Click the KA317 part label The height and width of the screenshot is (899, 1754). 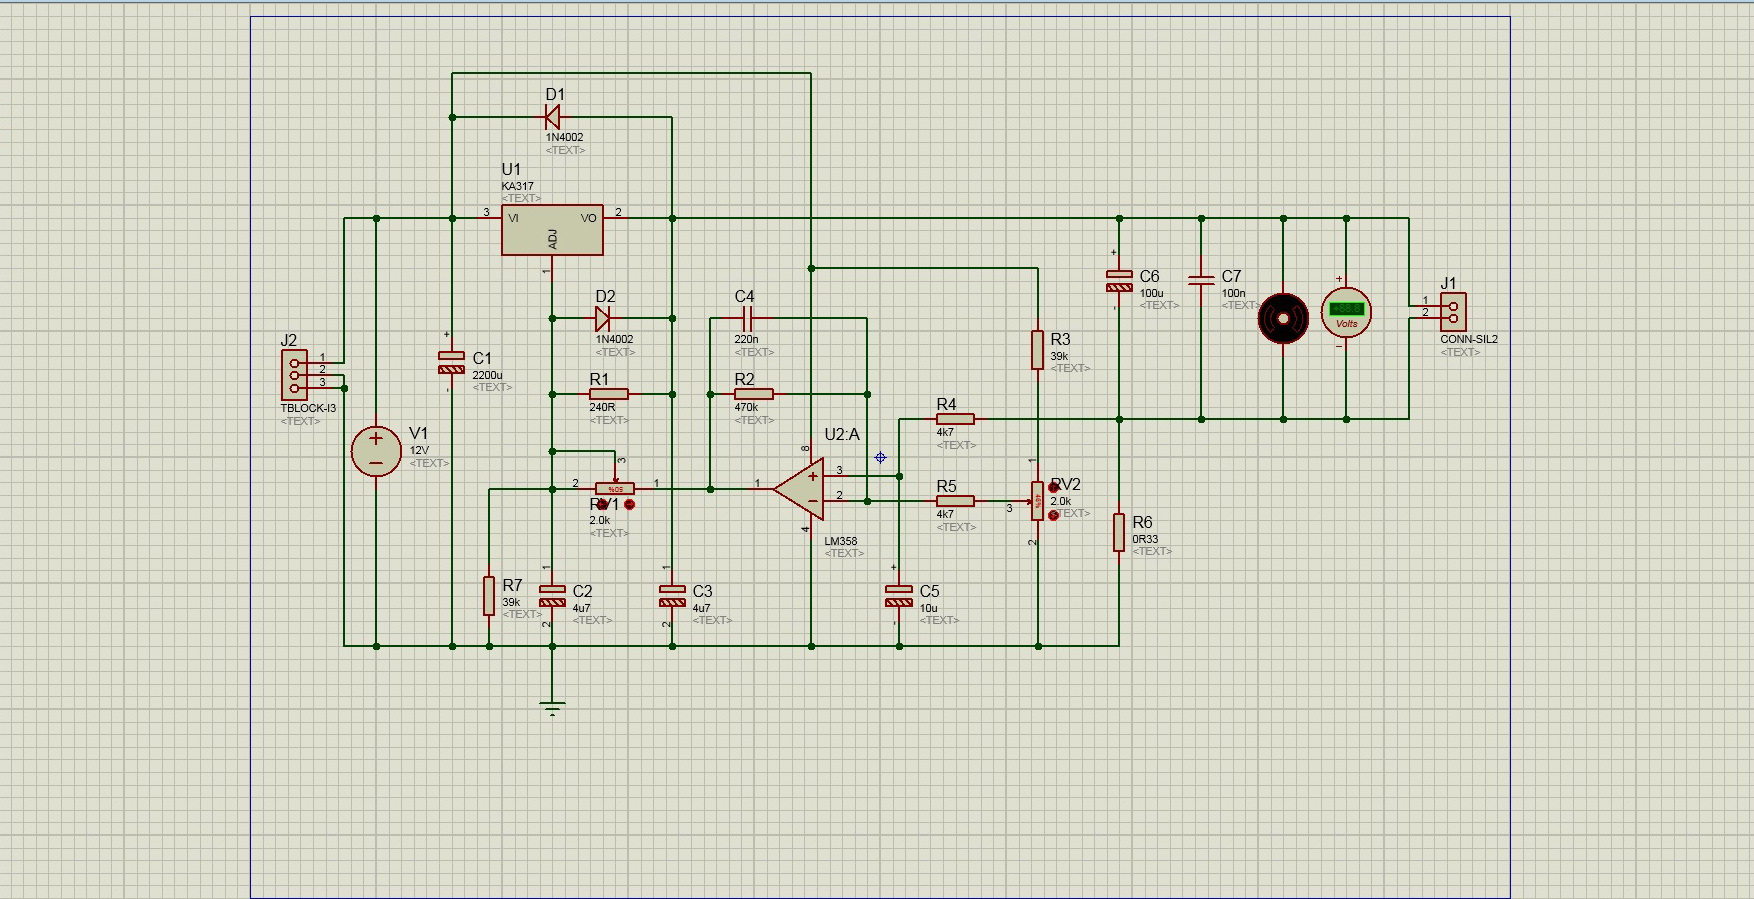point(518,186)
